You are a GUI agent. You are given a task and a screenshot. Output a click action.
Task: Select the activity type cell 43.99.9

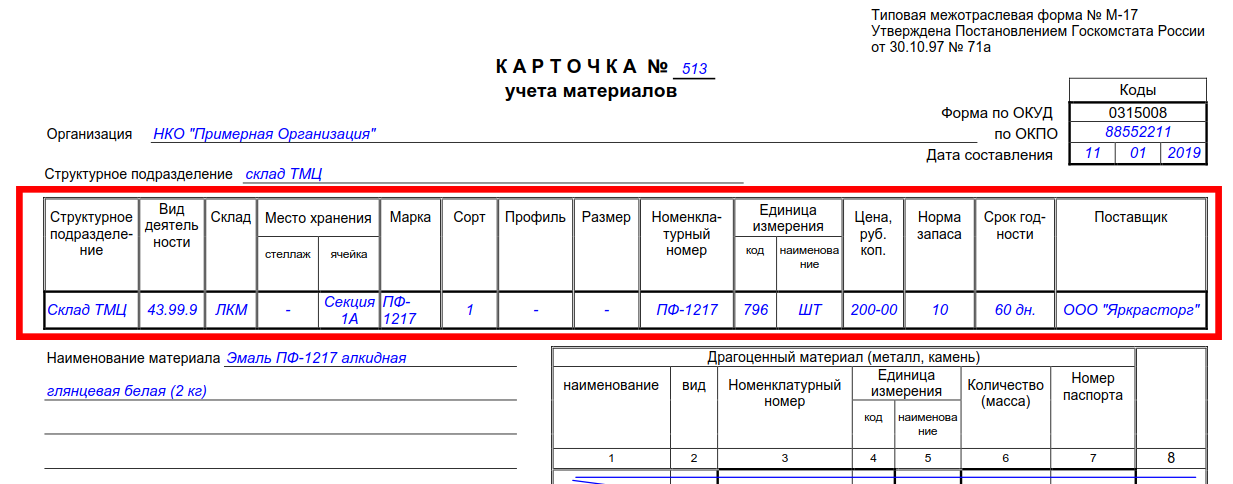point(171,310)
